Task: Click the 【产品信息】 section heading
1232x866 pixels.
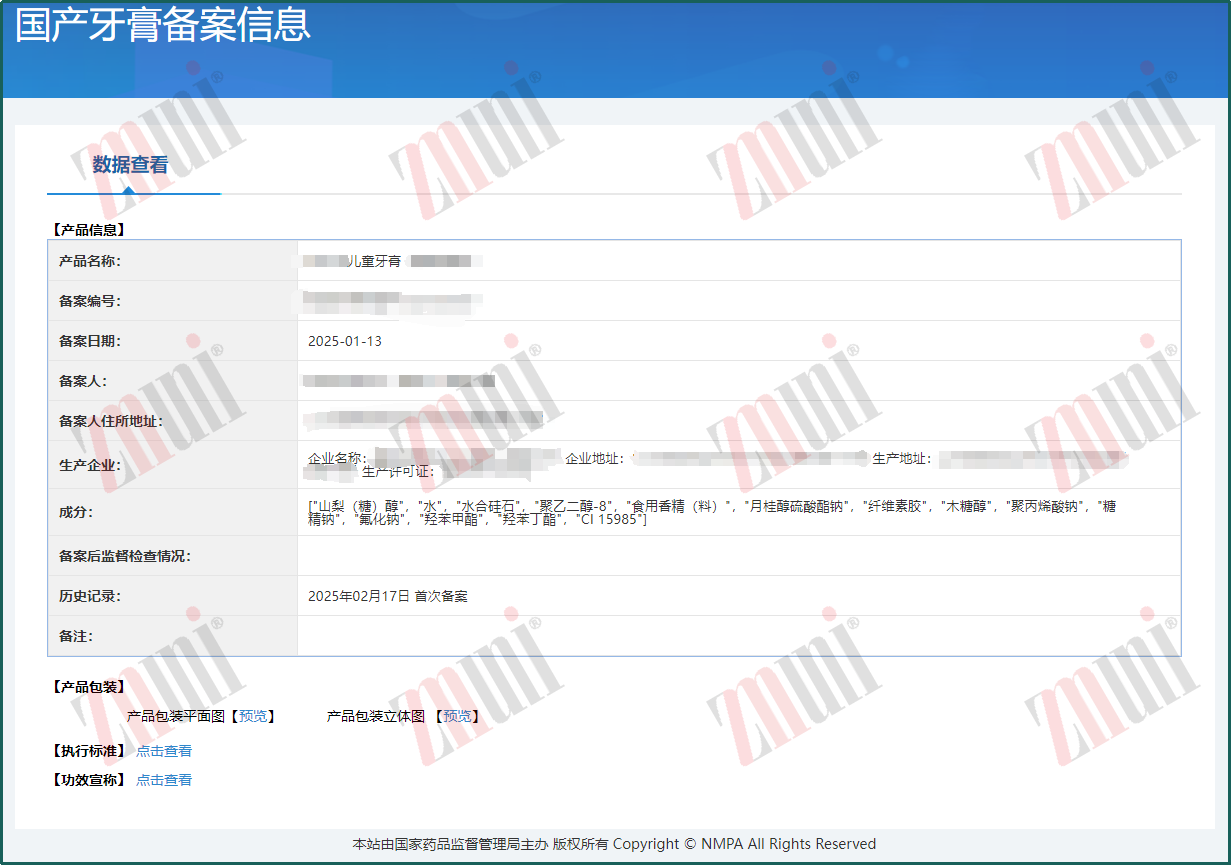Action: point(88,229)
